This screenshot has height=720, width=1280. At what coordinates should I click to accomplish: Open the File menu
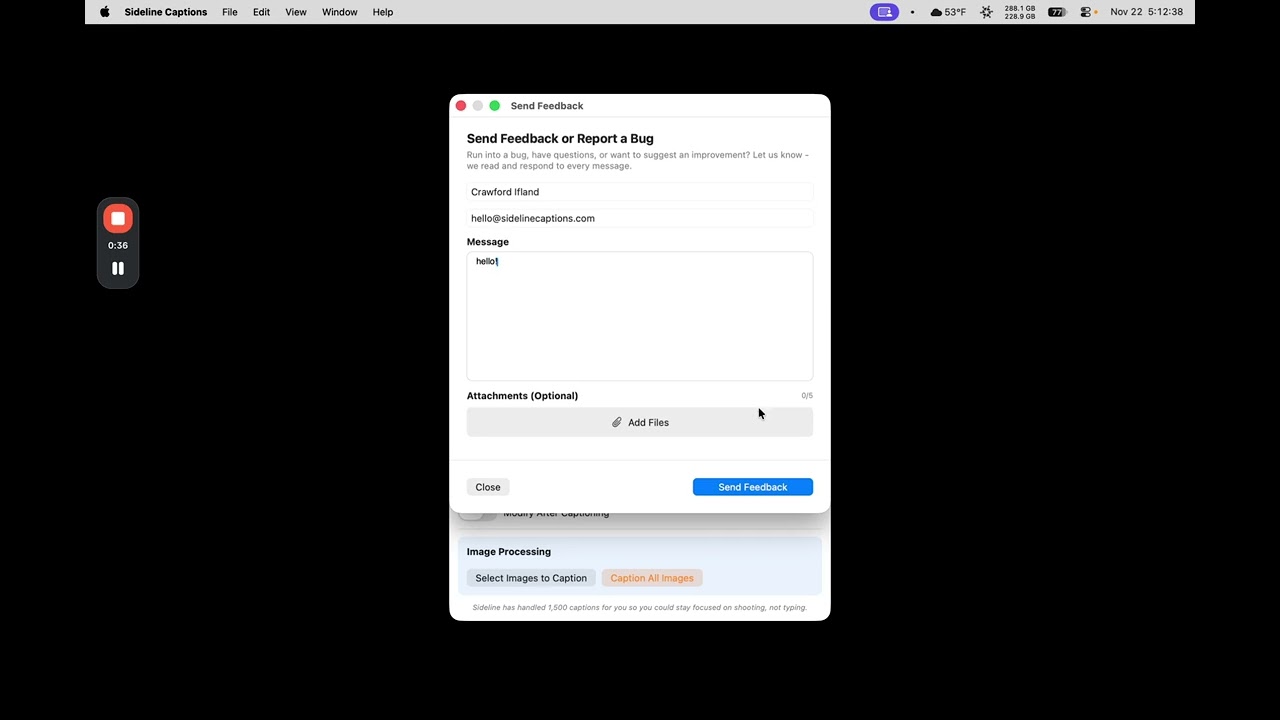click(x=230, y=12)
